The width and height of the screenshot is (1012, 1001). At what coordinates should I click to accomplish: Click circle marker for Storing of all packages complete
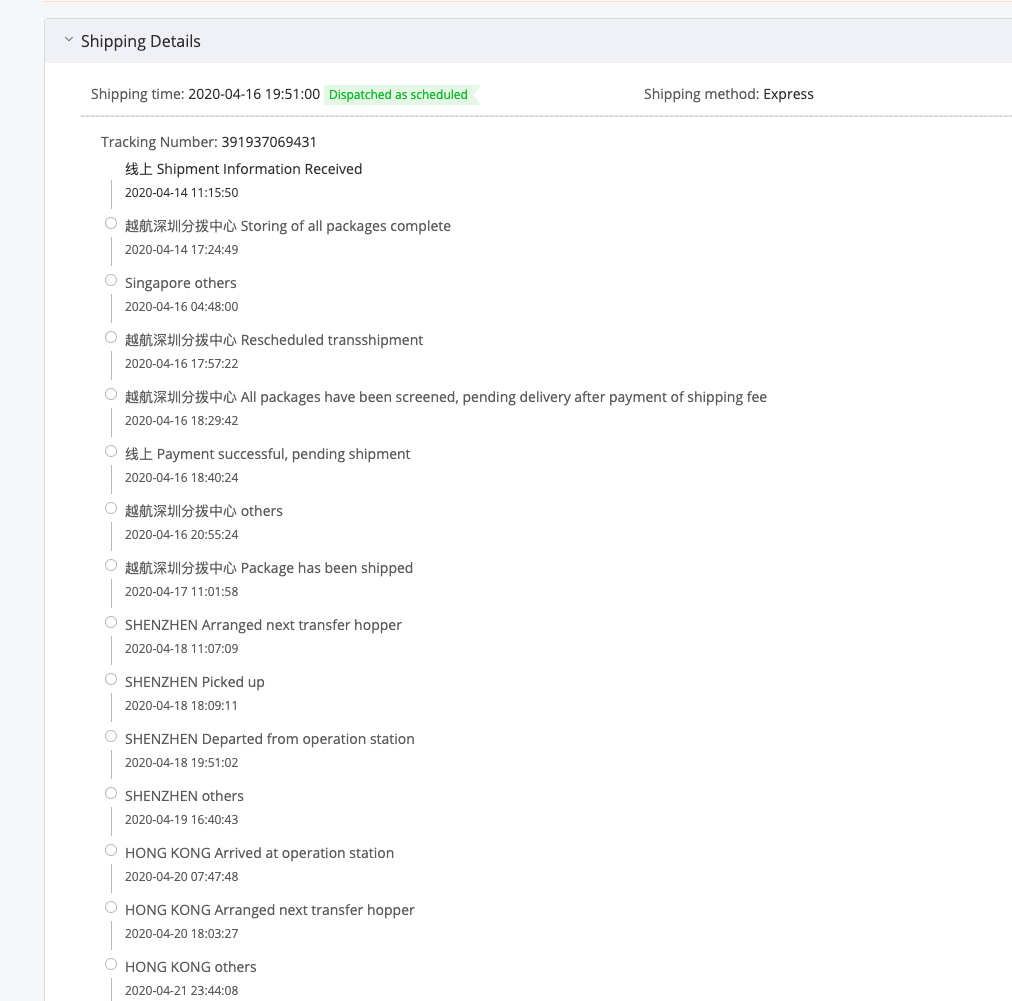click(x=111, y=223)
